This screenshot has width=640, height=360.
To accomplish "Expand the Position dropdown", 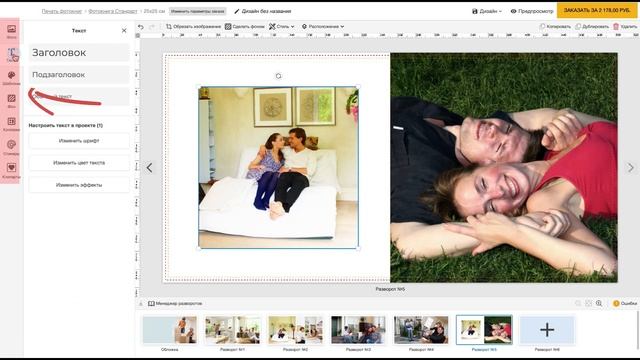I will point(323,27).
